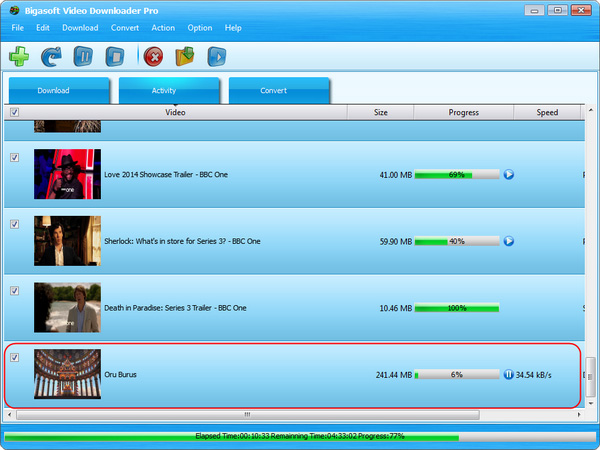This screenshot has height=450, width=600.
Task: Open the Edit menu
Action: tap(43, 28)
